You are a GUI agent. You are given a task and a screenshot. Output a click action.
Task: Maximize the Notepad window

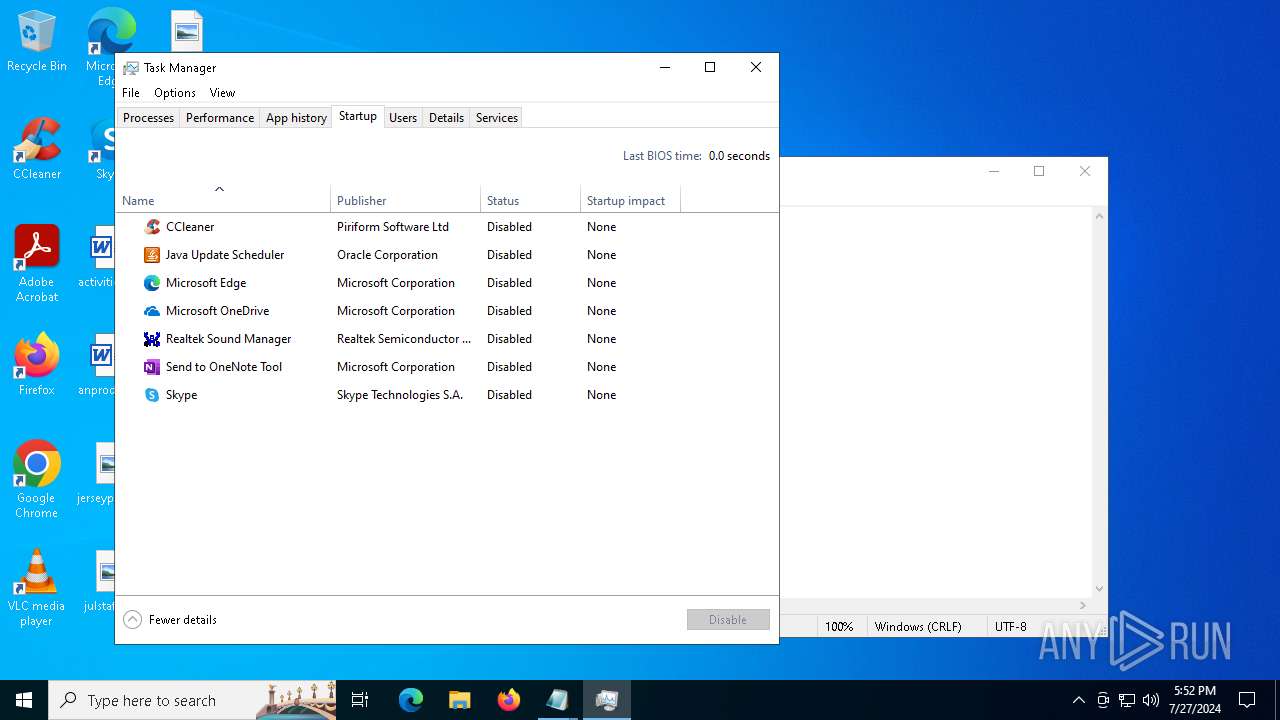coord(1039,171)
